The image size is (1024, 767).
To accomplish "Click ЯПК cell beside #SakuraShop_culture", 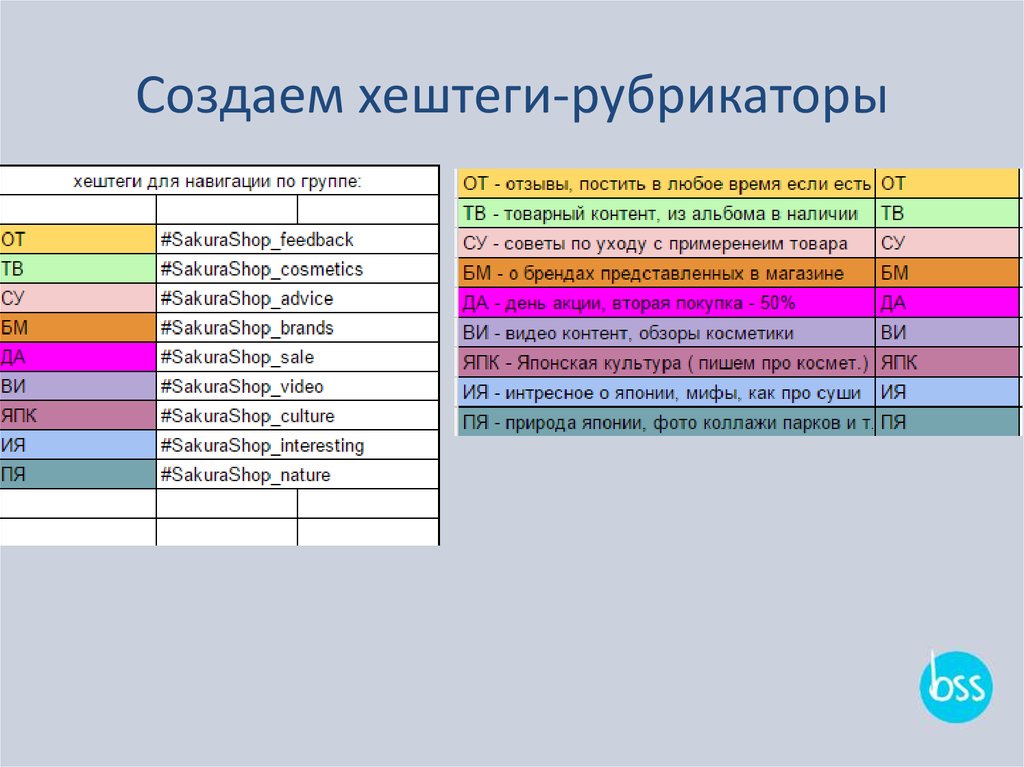I will click(78, 416).
